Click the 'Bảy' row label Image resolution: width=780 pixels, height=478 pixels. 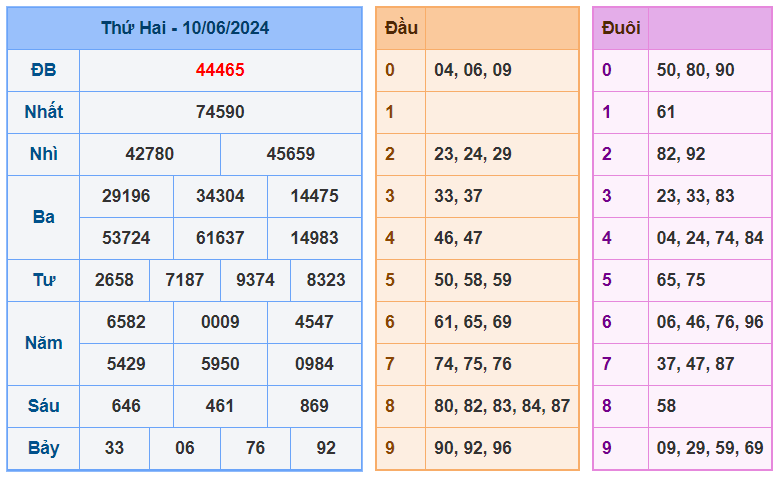43,448
